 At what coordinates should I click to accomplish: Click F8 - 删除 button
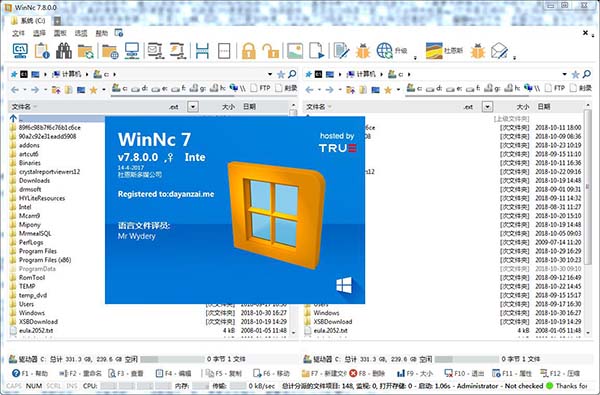[367, 373]
